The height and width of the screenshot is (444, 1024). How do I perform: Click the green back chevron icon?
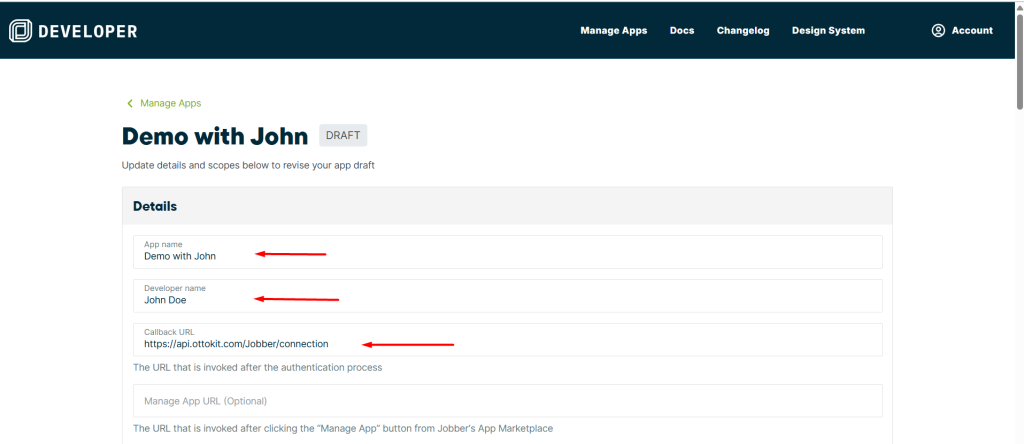pos(129,103)
